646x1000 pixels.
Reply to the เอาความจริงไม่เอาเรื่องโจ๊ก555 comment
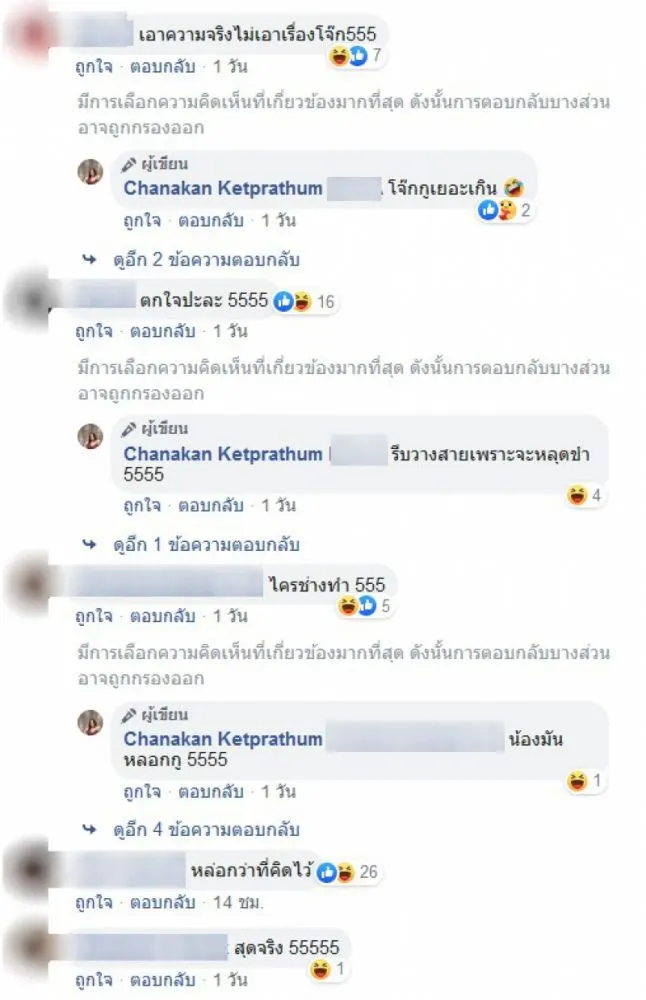pyautogui.click(x=163, y=66)
